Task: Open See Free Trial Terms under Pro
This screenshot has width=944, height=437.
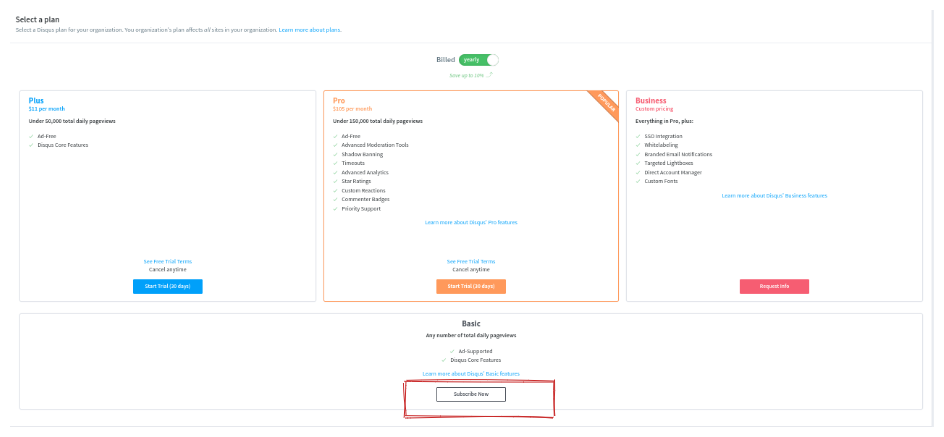Action: (x=471, y=261)
